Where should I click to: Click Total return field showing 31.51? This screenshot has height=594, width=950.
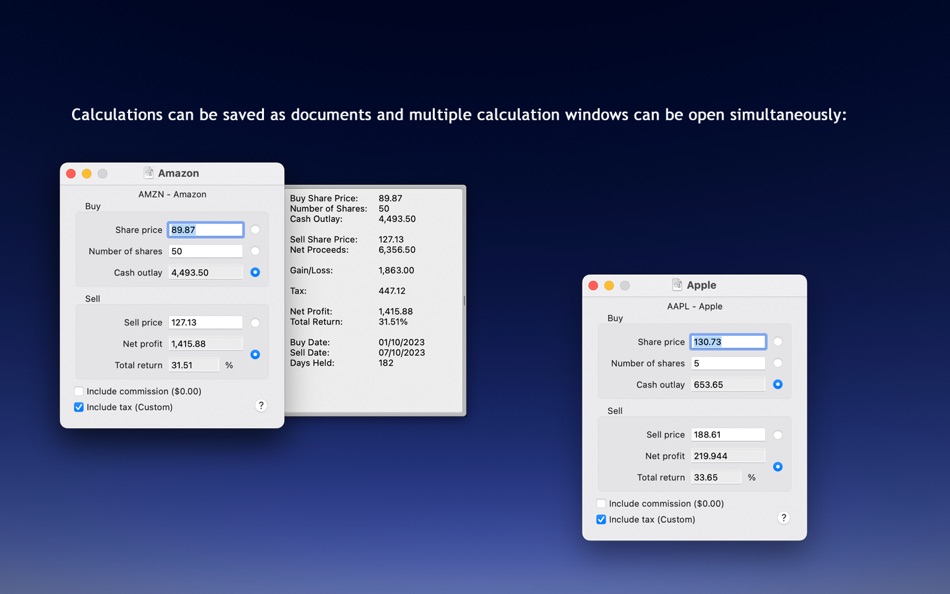193,365
